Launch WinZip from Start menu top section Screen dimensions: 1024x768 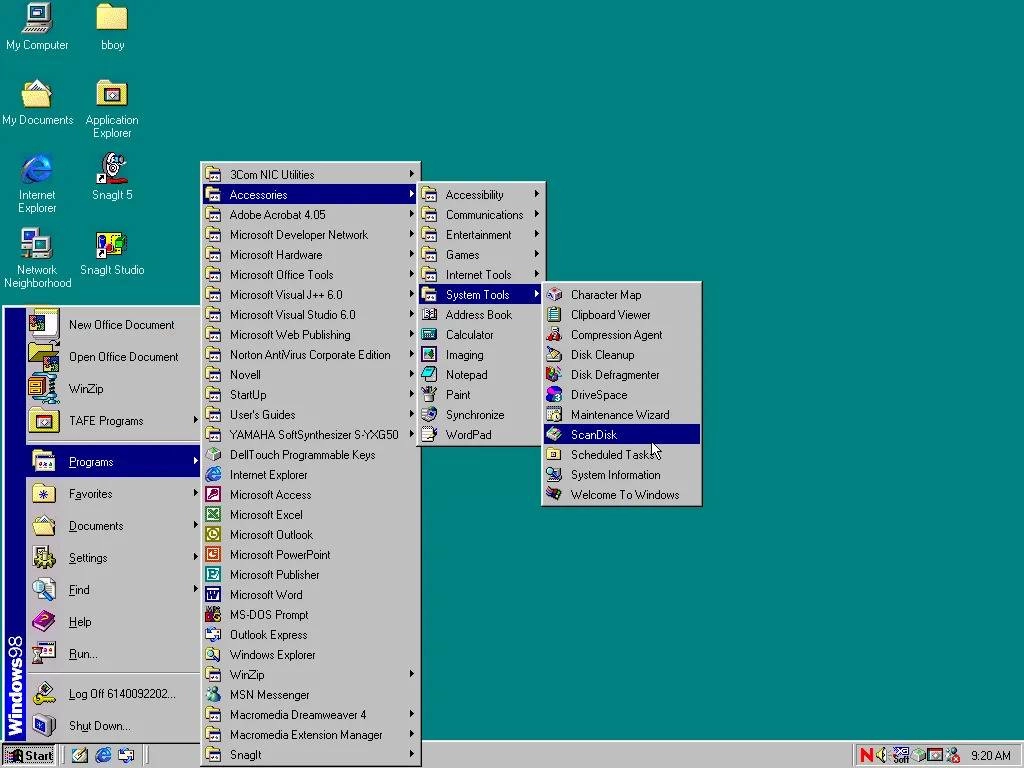click(114, 389)
